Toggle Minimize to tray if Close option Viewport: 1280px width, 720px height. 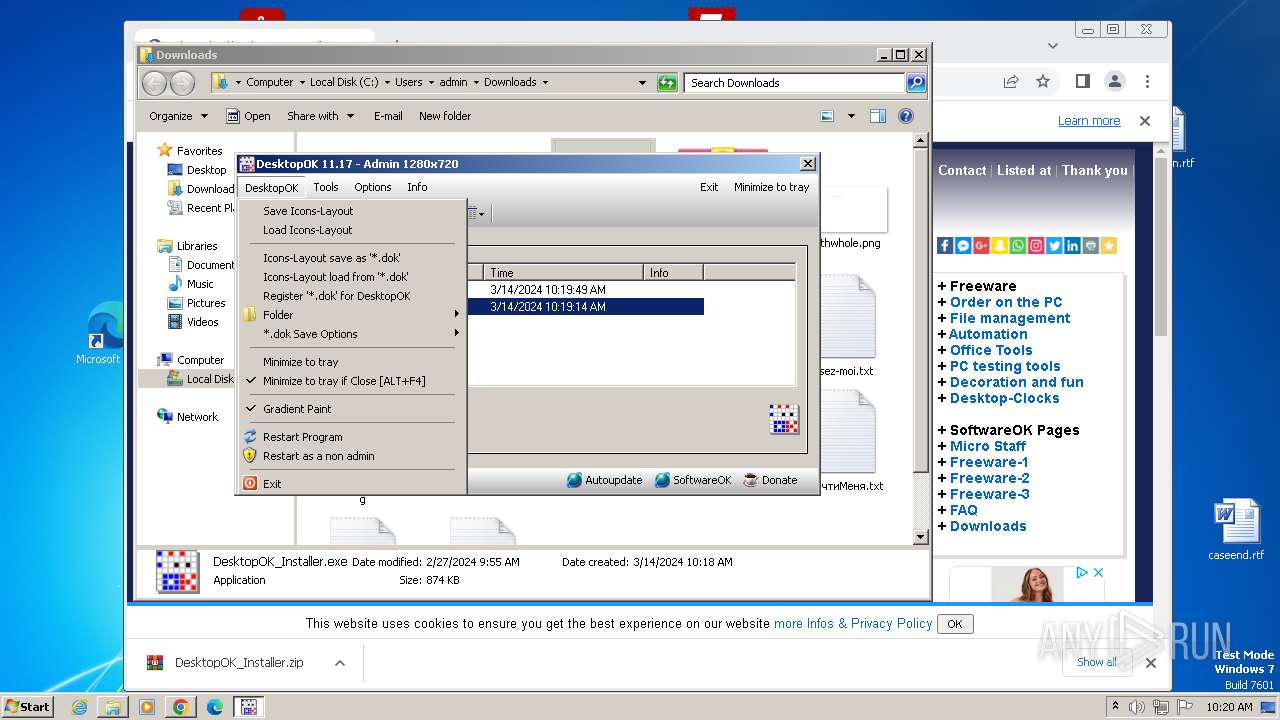tap(344, 381)
